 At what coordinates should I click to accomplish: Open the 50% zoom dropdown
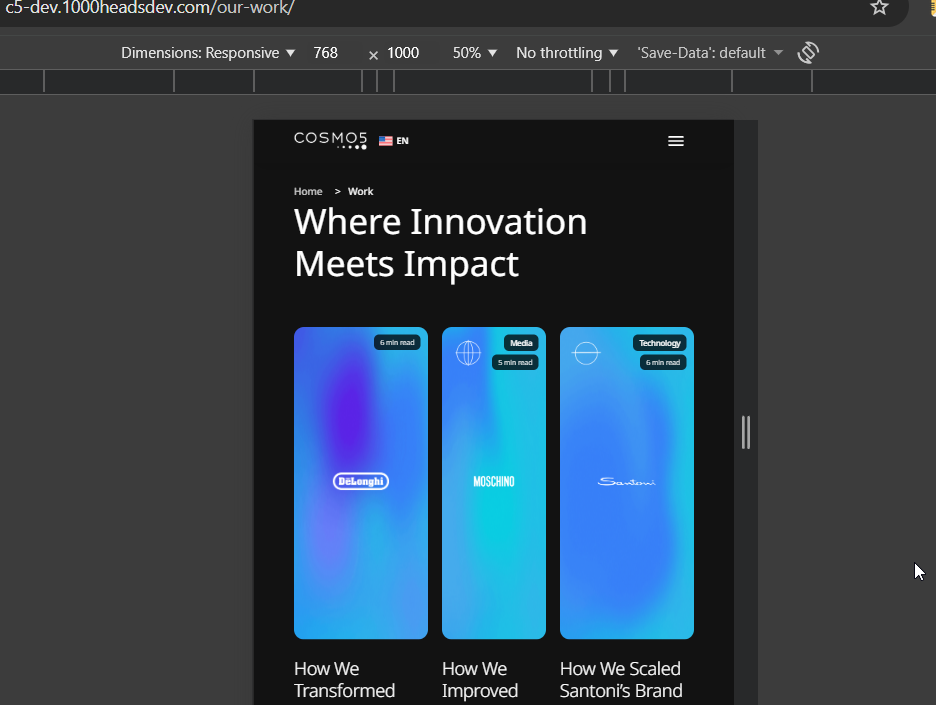[475, 53]
